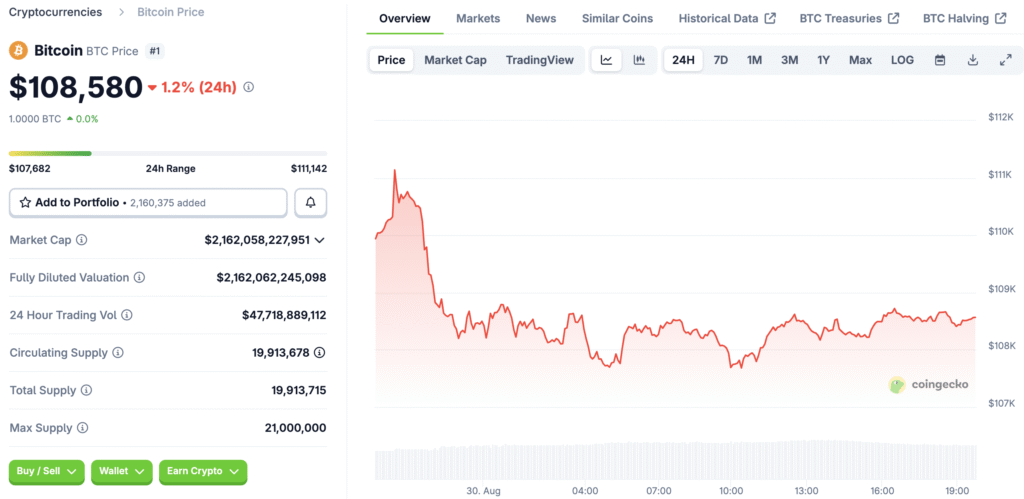Open the Buy / Sell dropdown
The height and width of the screenshot is (499, 1024).
pyautogui.click(x=46, y=471)
